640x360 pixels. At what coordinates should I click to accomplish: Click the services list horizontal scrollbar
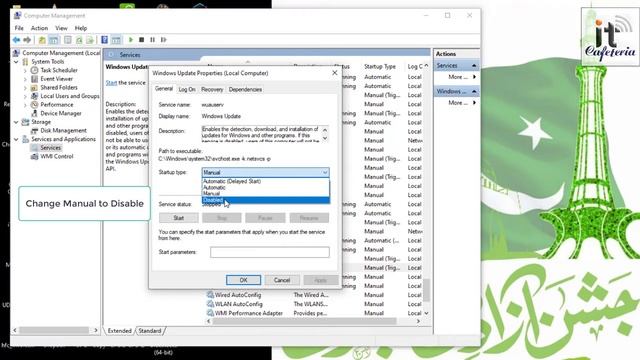[304, 322]
